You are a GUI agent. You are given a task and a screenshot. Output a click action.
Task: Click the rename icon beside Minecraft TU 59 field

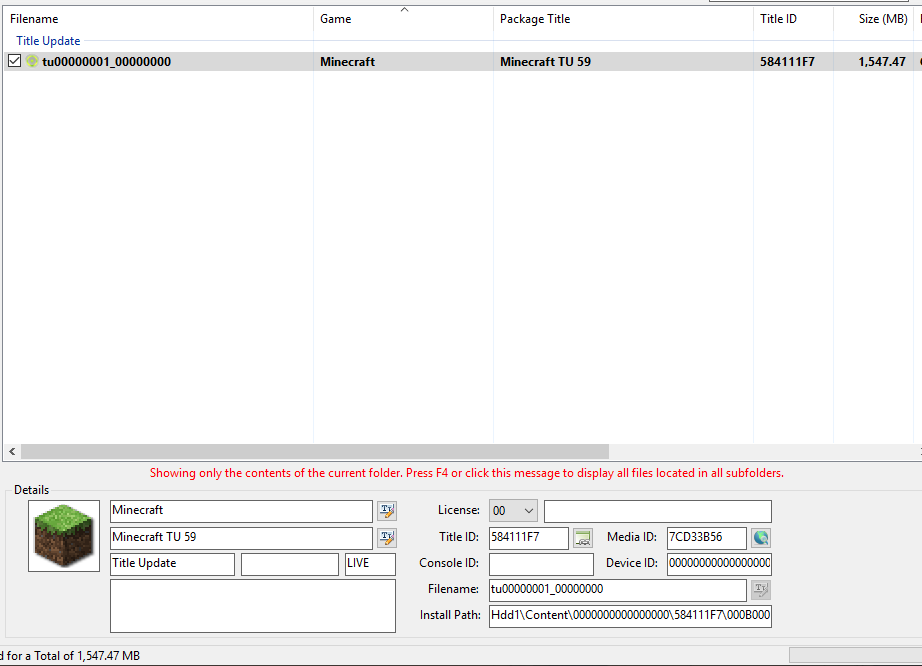(x=386, y=538)
